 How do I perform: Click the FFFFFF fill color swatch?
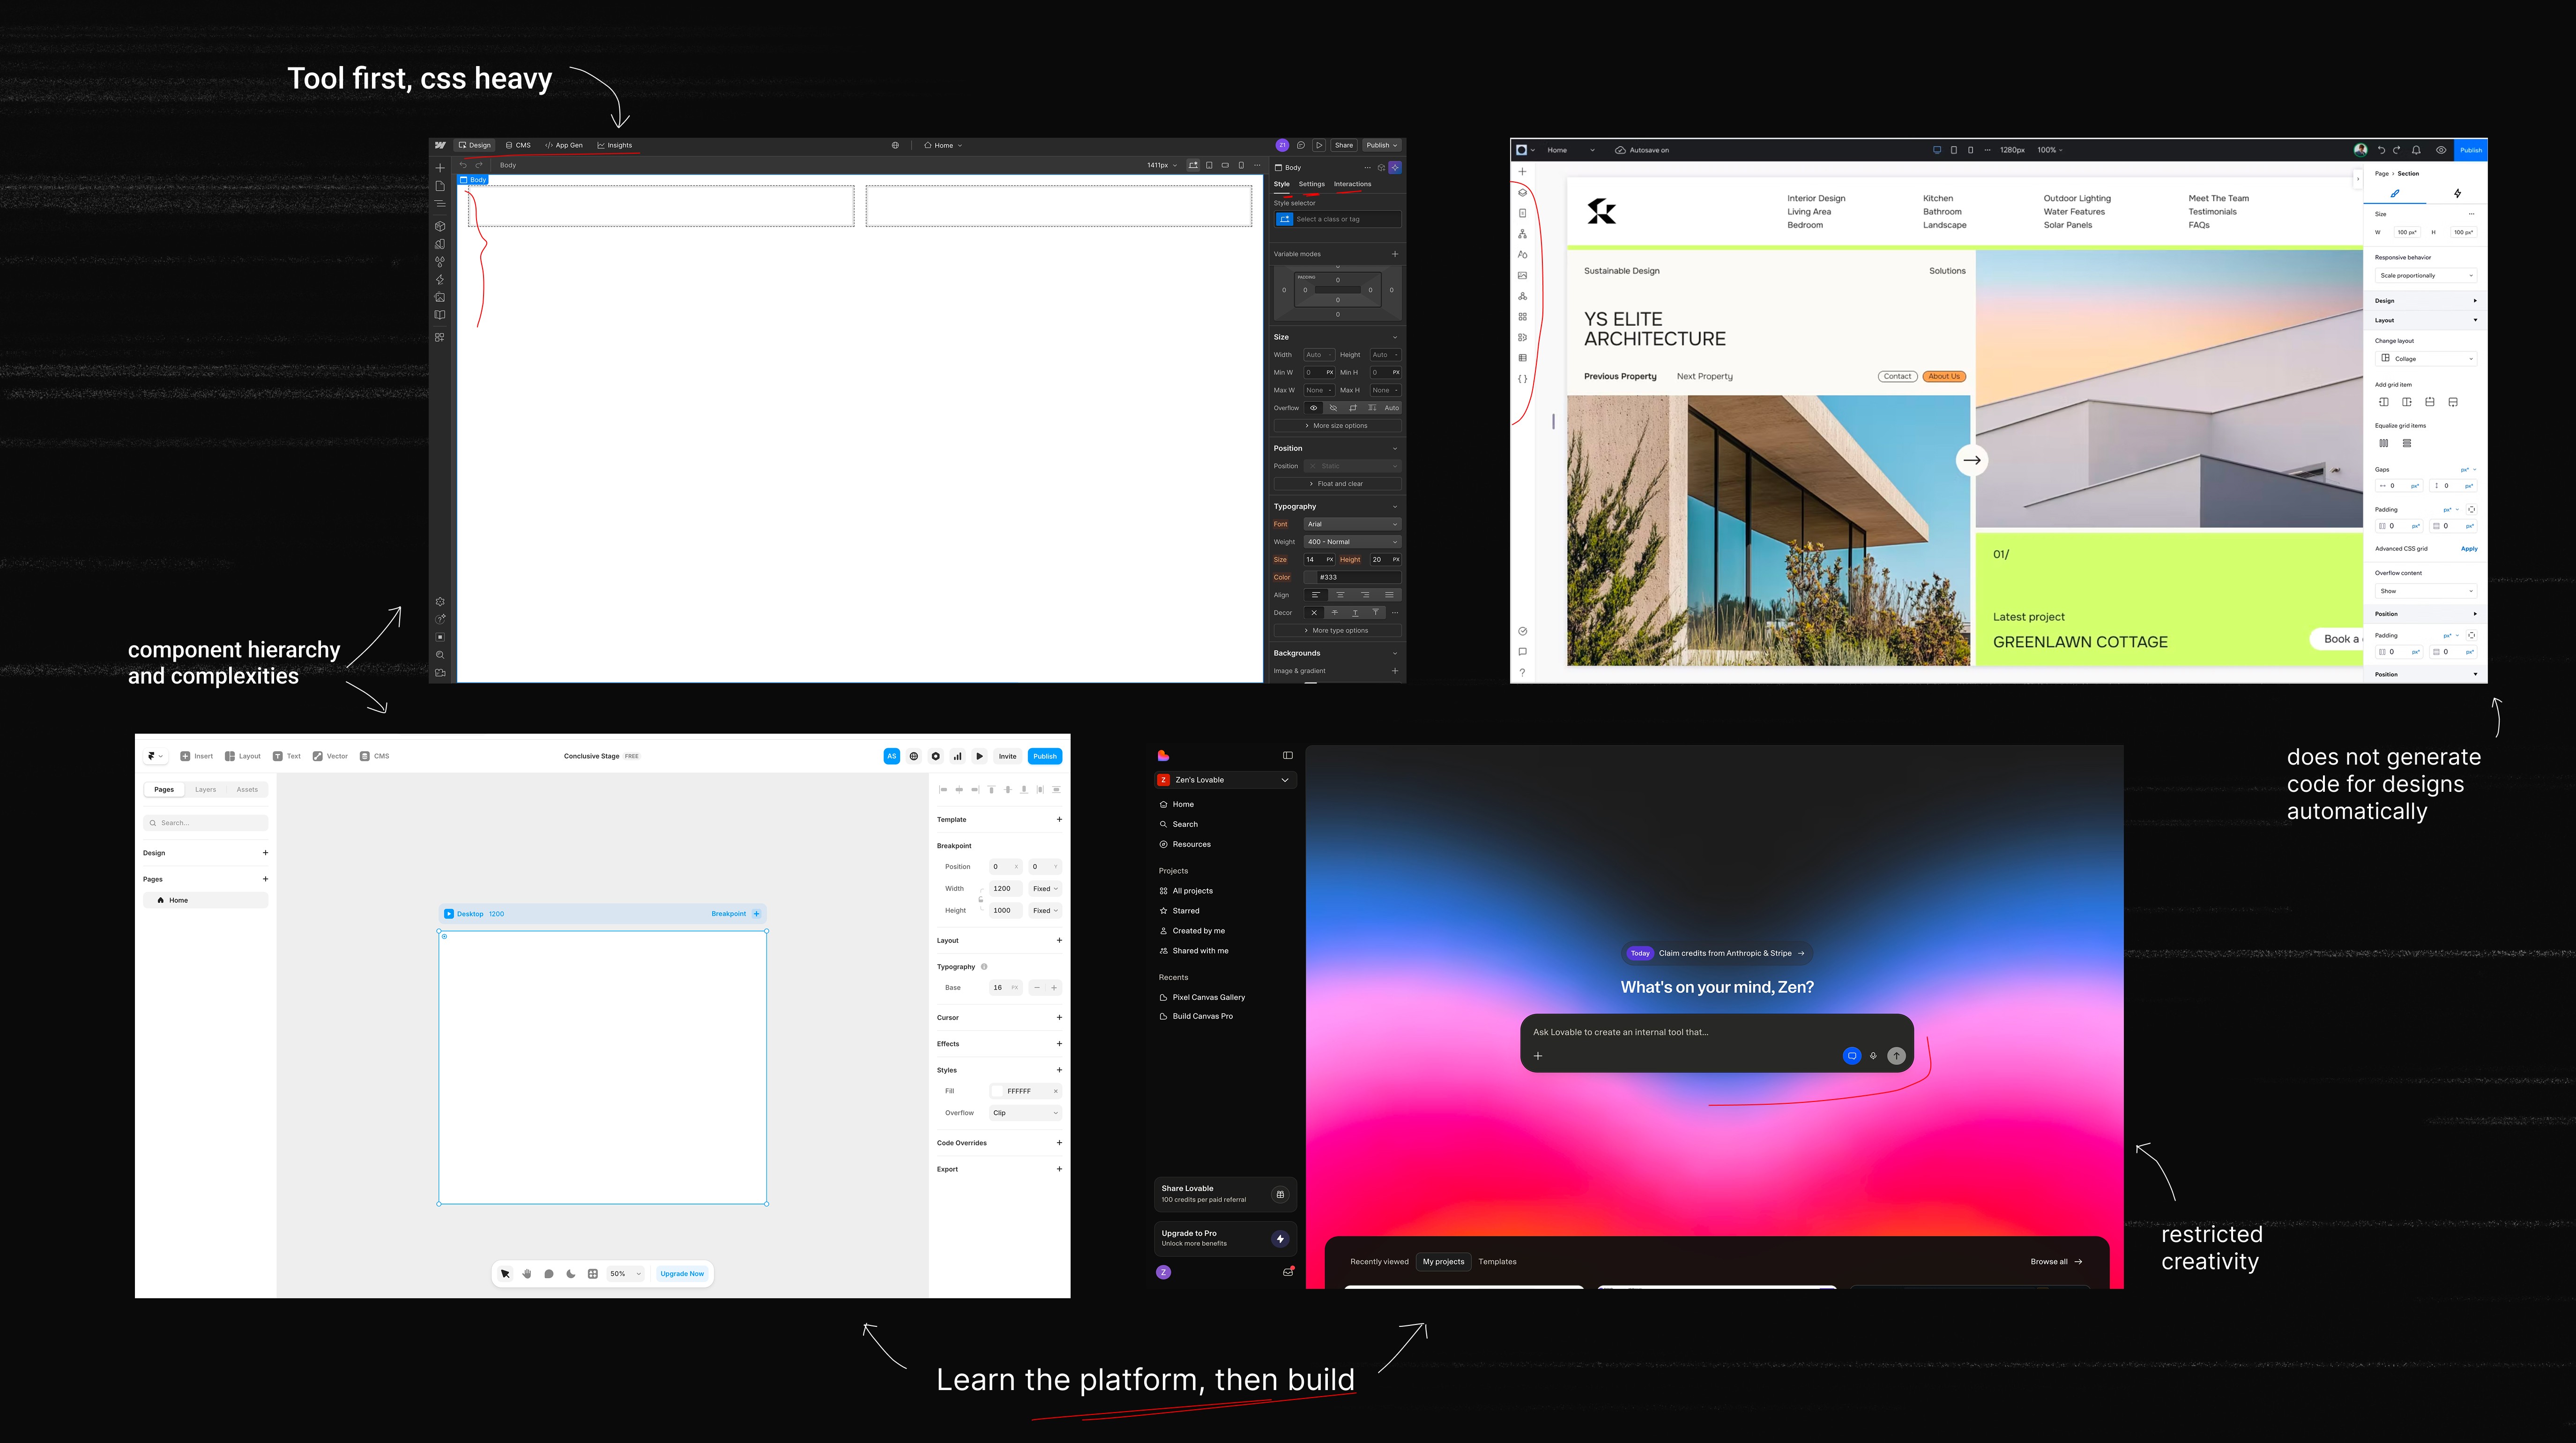click(998, 1091)
